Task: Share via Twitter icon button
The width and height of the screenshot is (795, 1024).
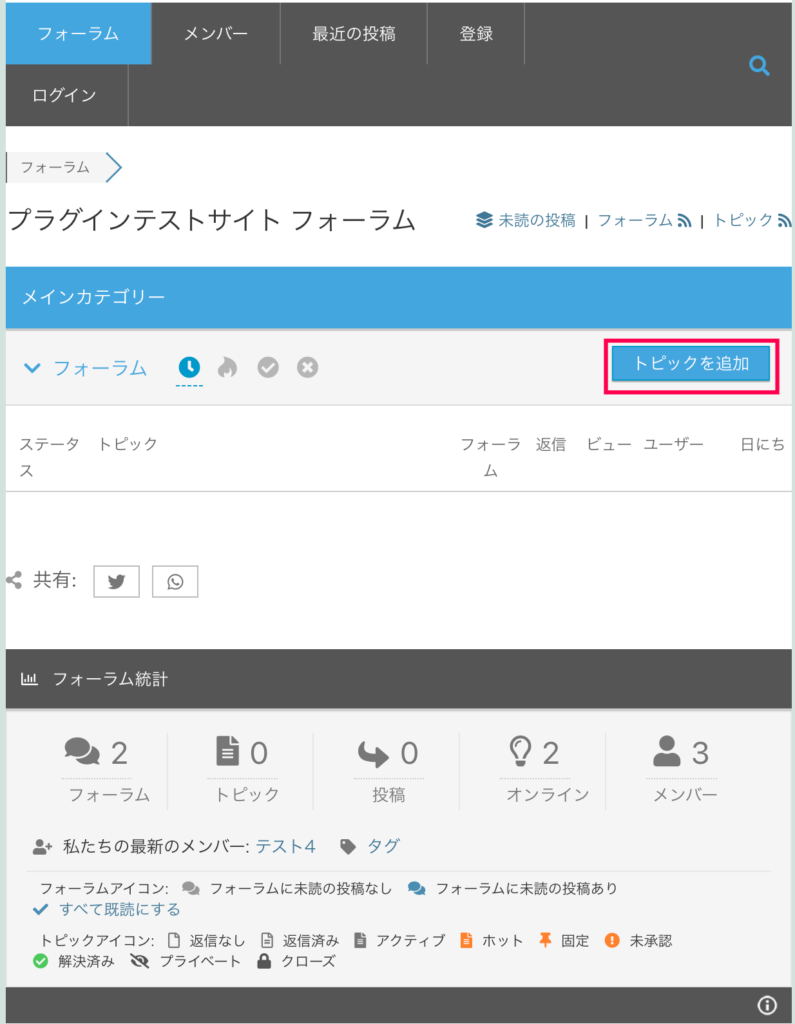Action: [116, 581]
